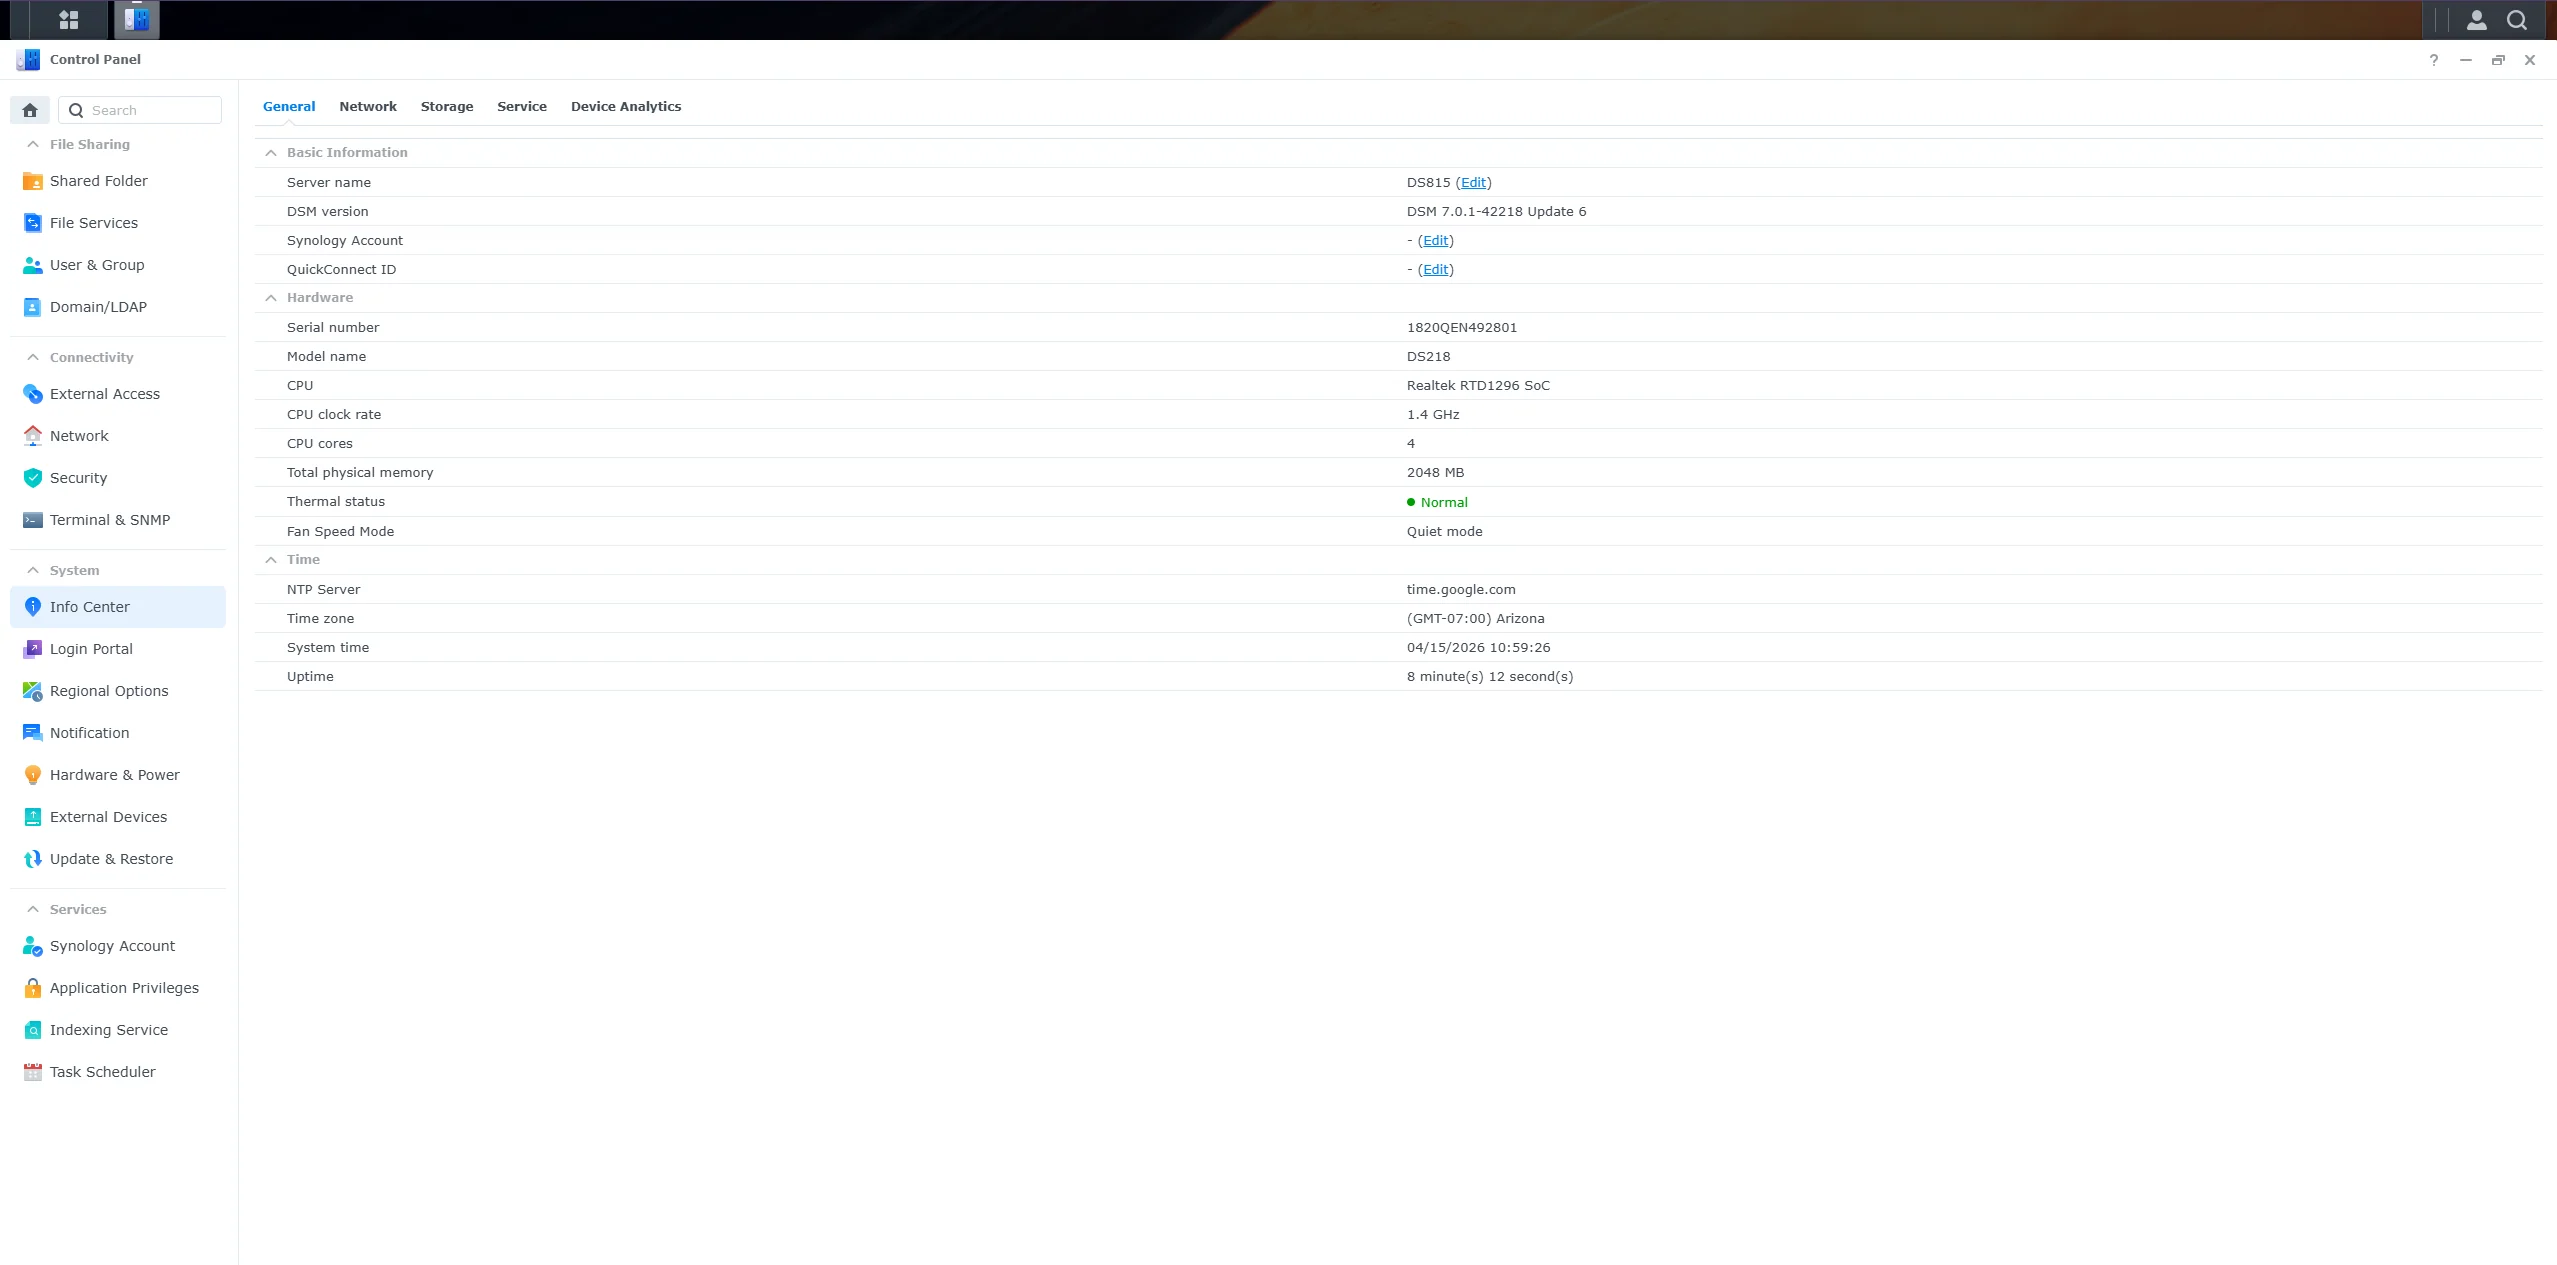Click the help question mark icon
Image resolution: width=2557 pixels, height=1265 pixels.
pos(2433,60)
